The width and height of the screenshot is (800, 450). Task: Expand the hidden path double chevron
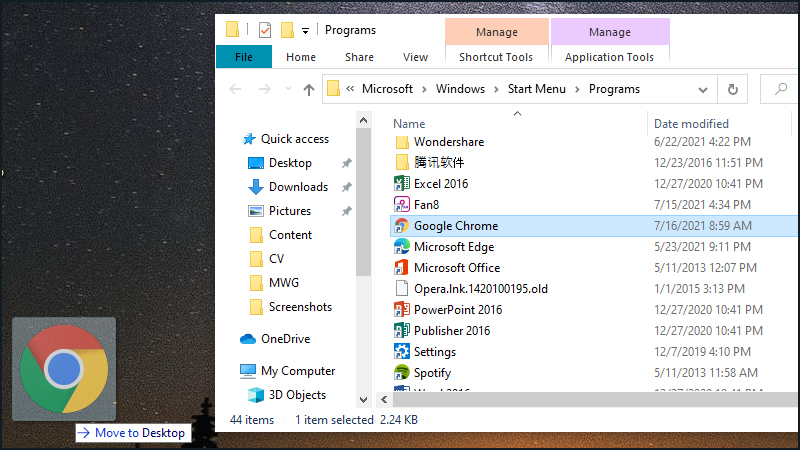point(350,89)
